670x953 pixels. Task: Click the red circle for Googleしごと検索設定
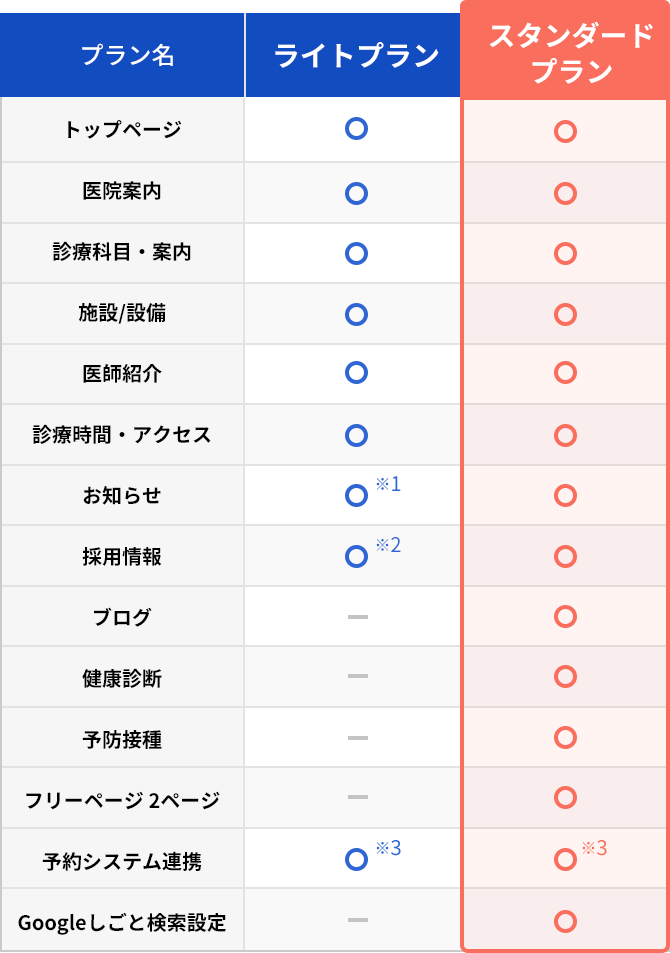click(565, 921)
